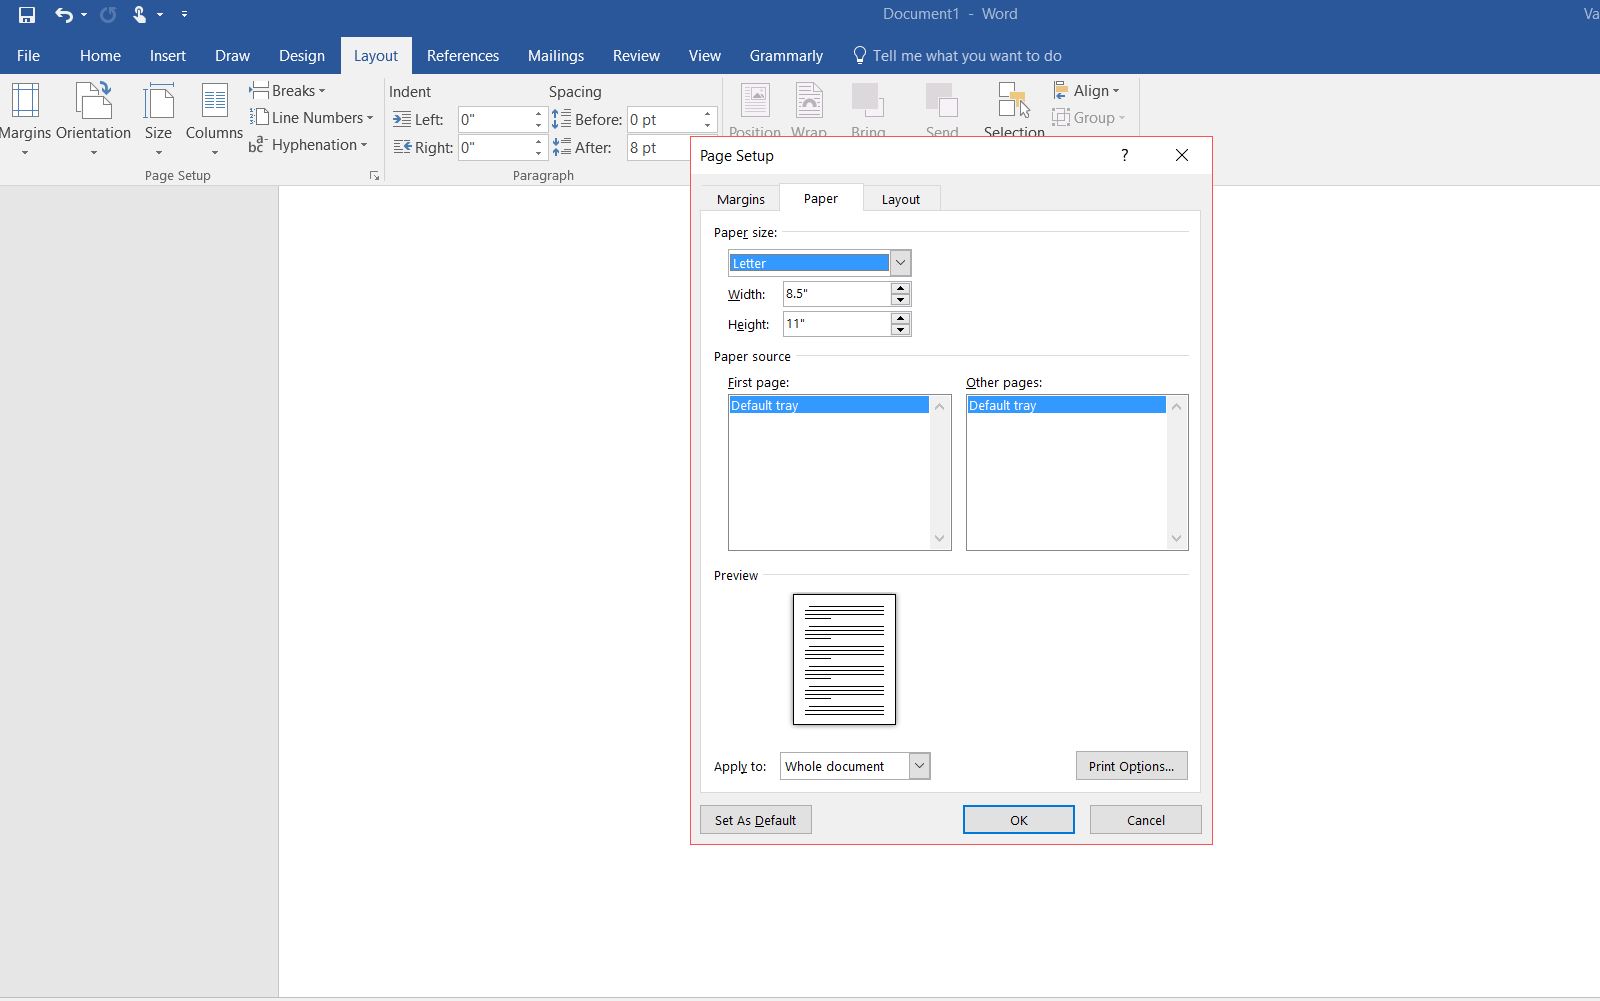Switch to the Home ribbon tab
This screenshot has width=1600, height=1001.
pyautogui.click(x=100, y=56)
